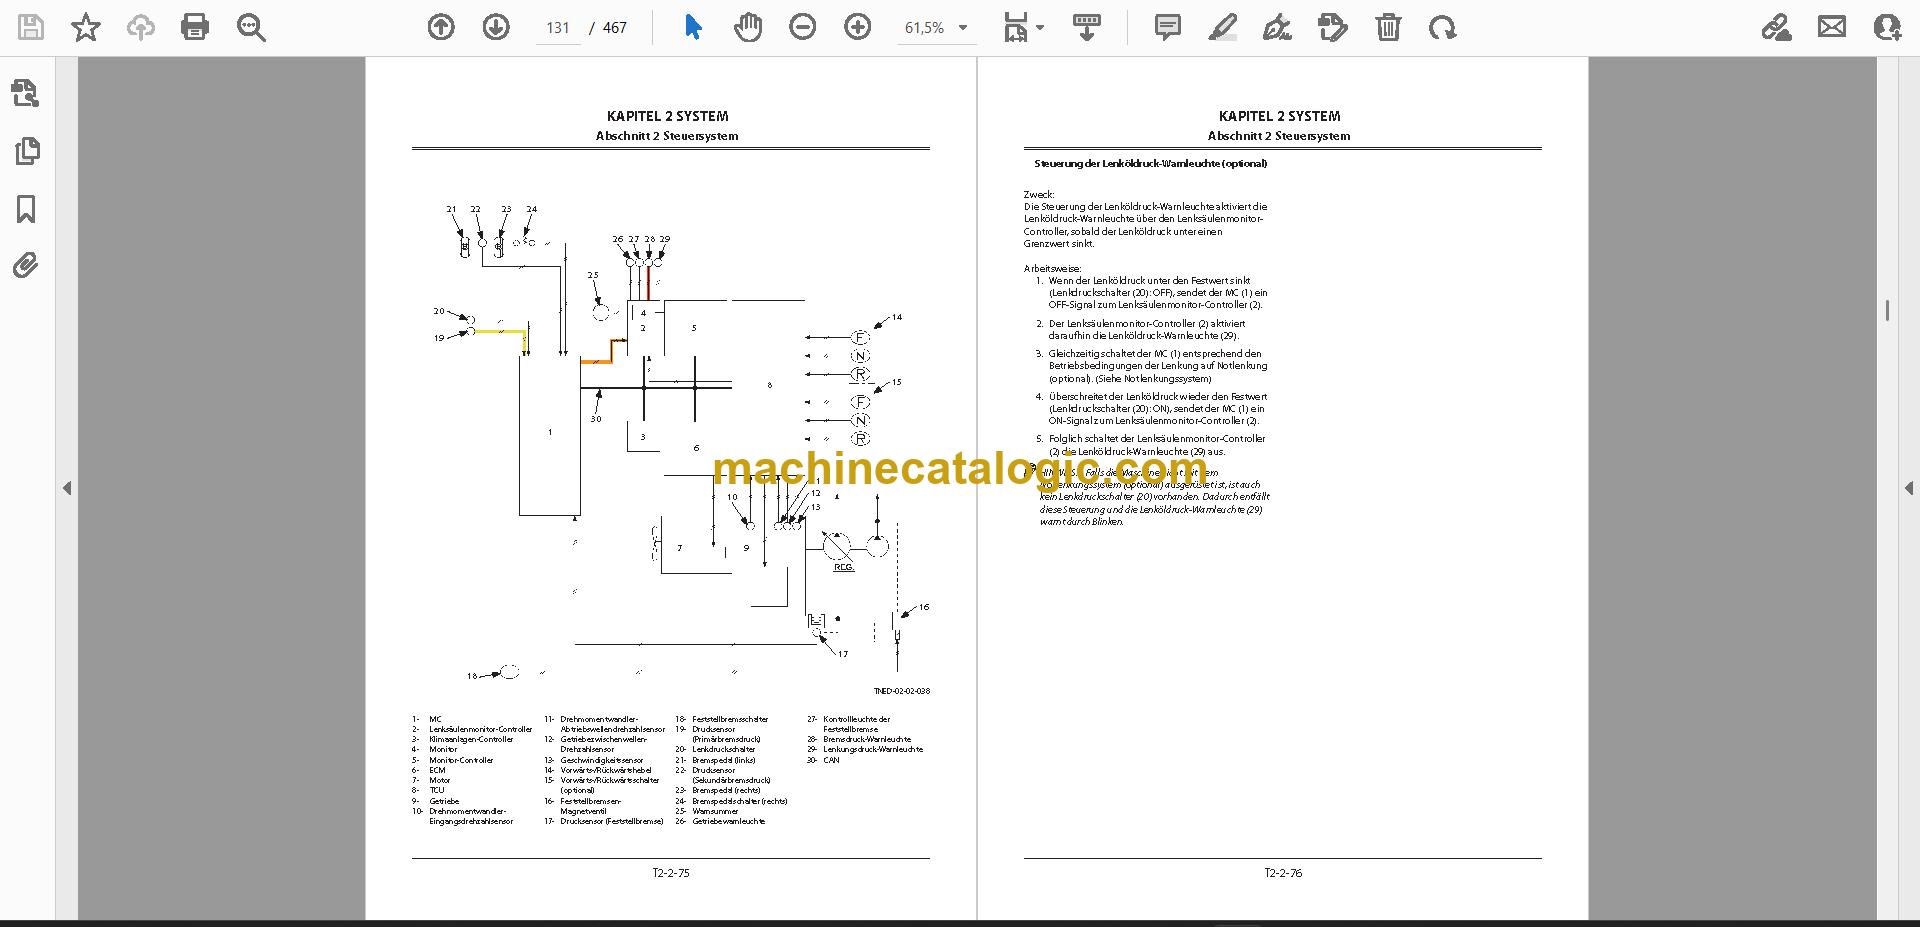Delete with the trash can icon
The width and height of the screenshot is (1920, 927).
[1388, 27]
